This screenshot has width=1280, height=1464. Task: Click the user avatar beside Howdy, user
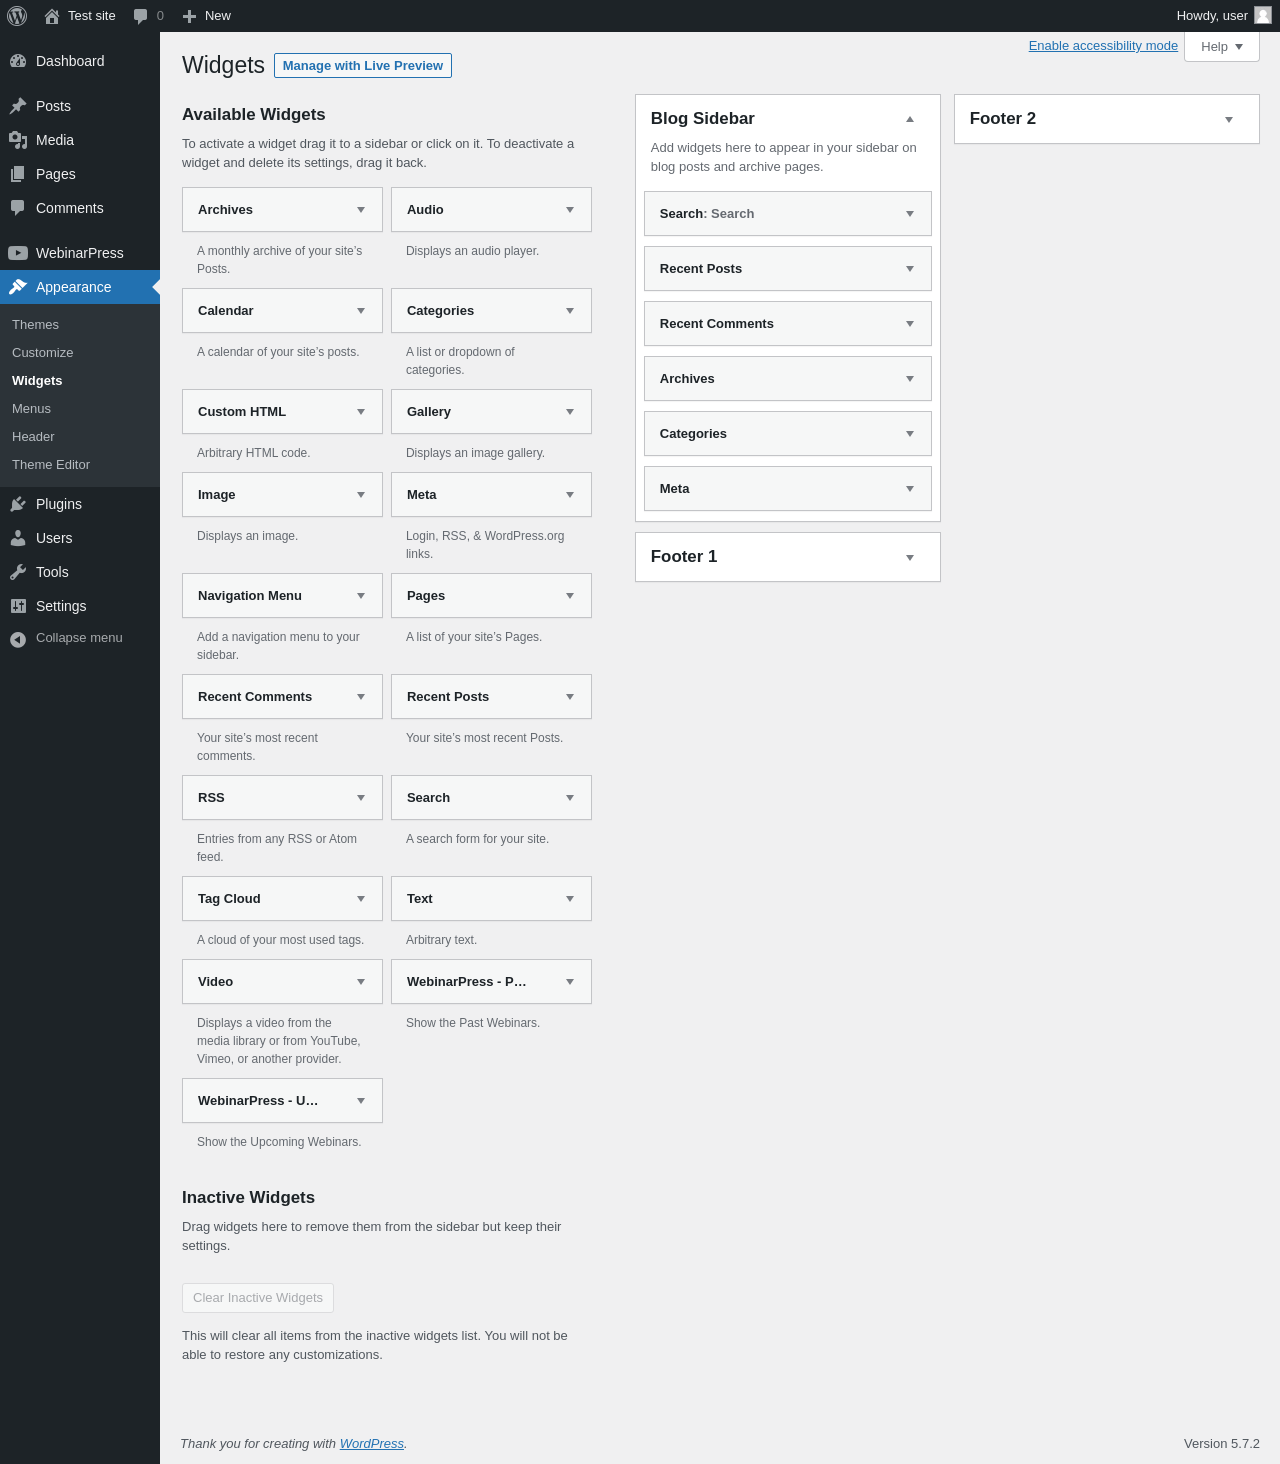[1263, 15]
